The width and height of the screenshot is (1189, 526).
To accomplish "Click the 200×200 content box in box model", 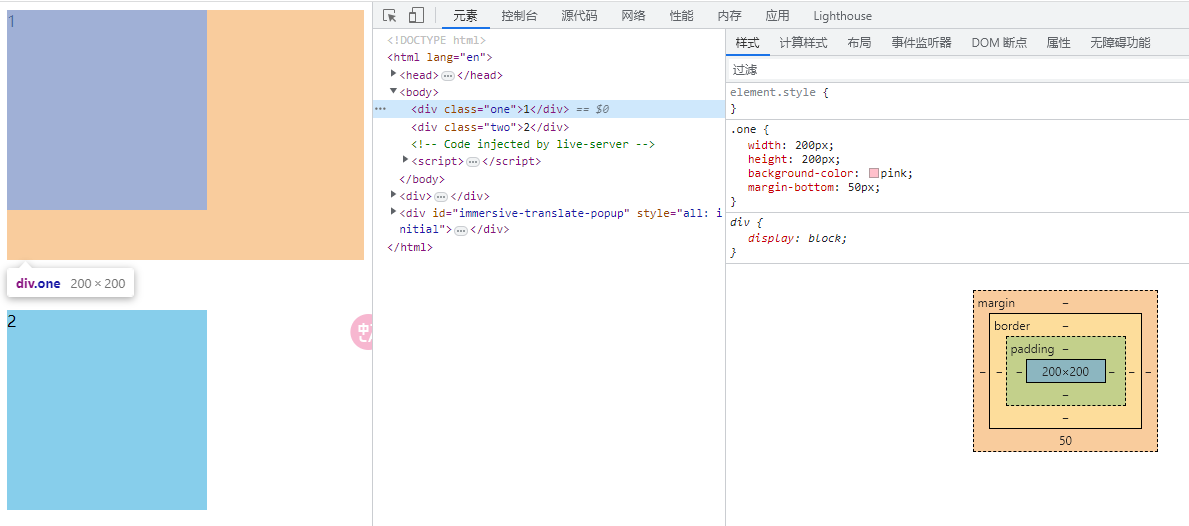I will point(1065,371).
